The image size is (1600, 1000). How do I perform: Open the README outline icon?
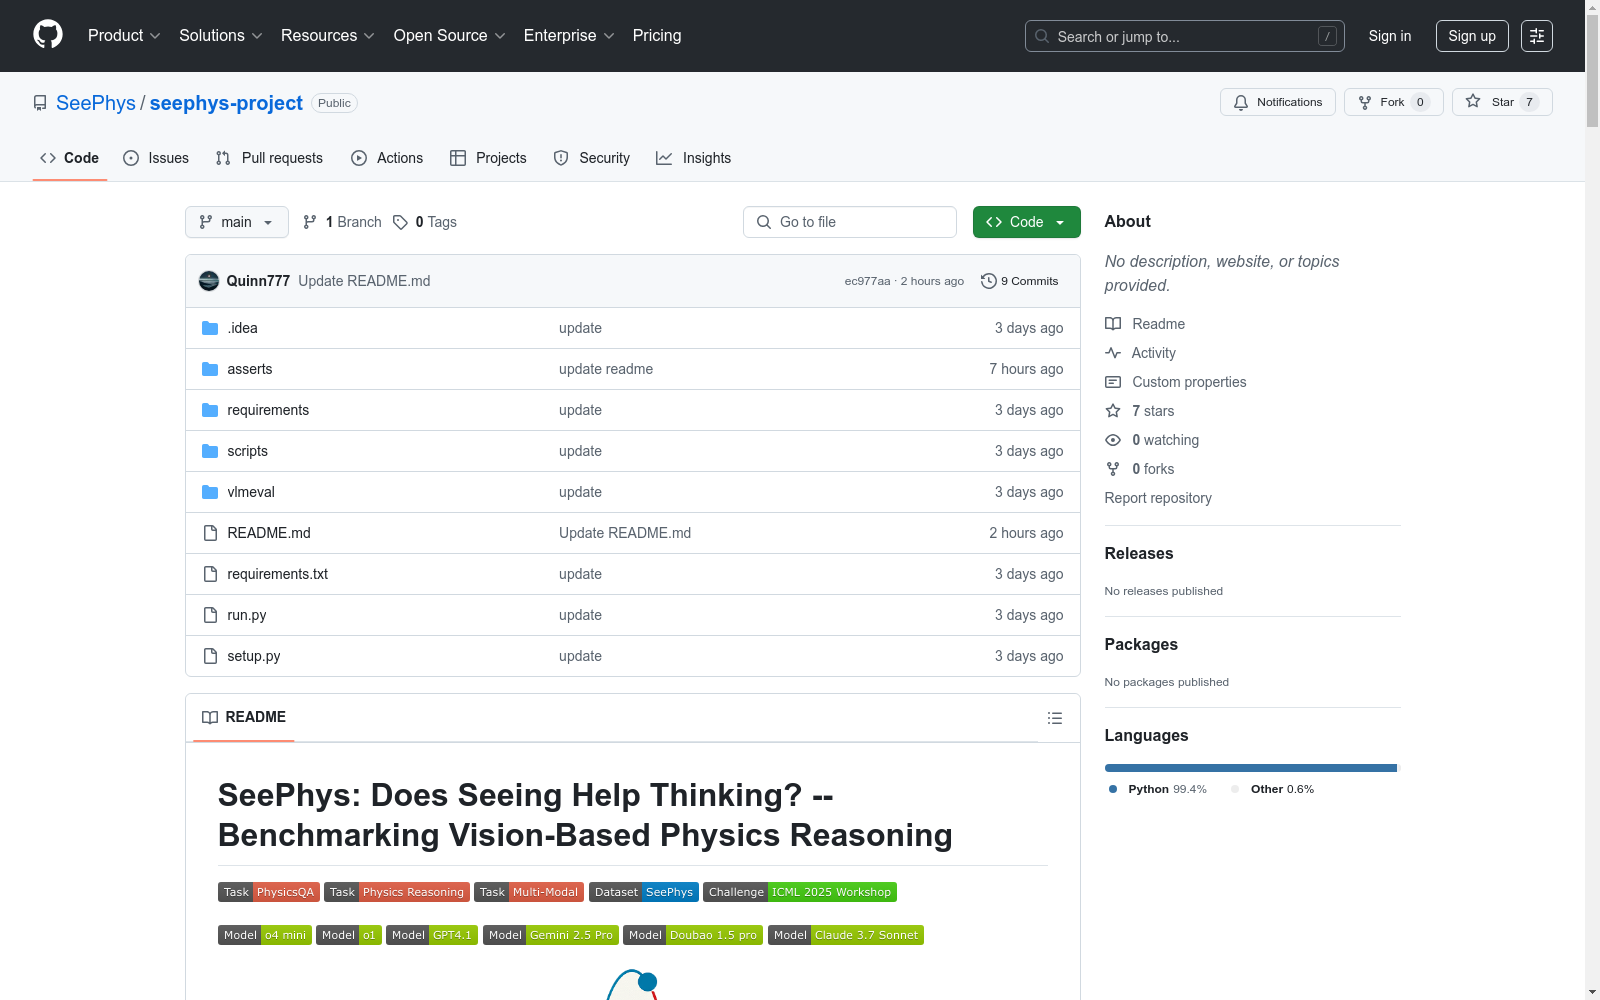pos(1055,718)
